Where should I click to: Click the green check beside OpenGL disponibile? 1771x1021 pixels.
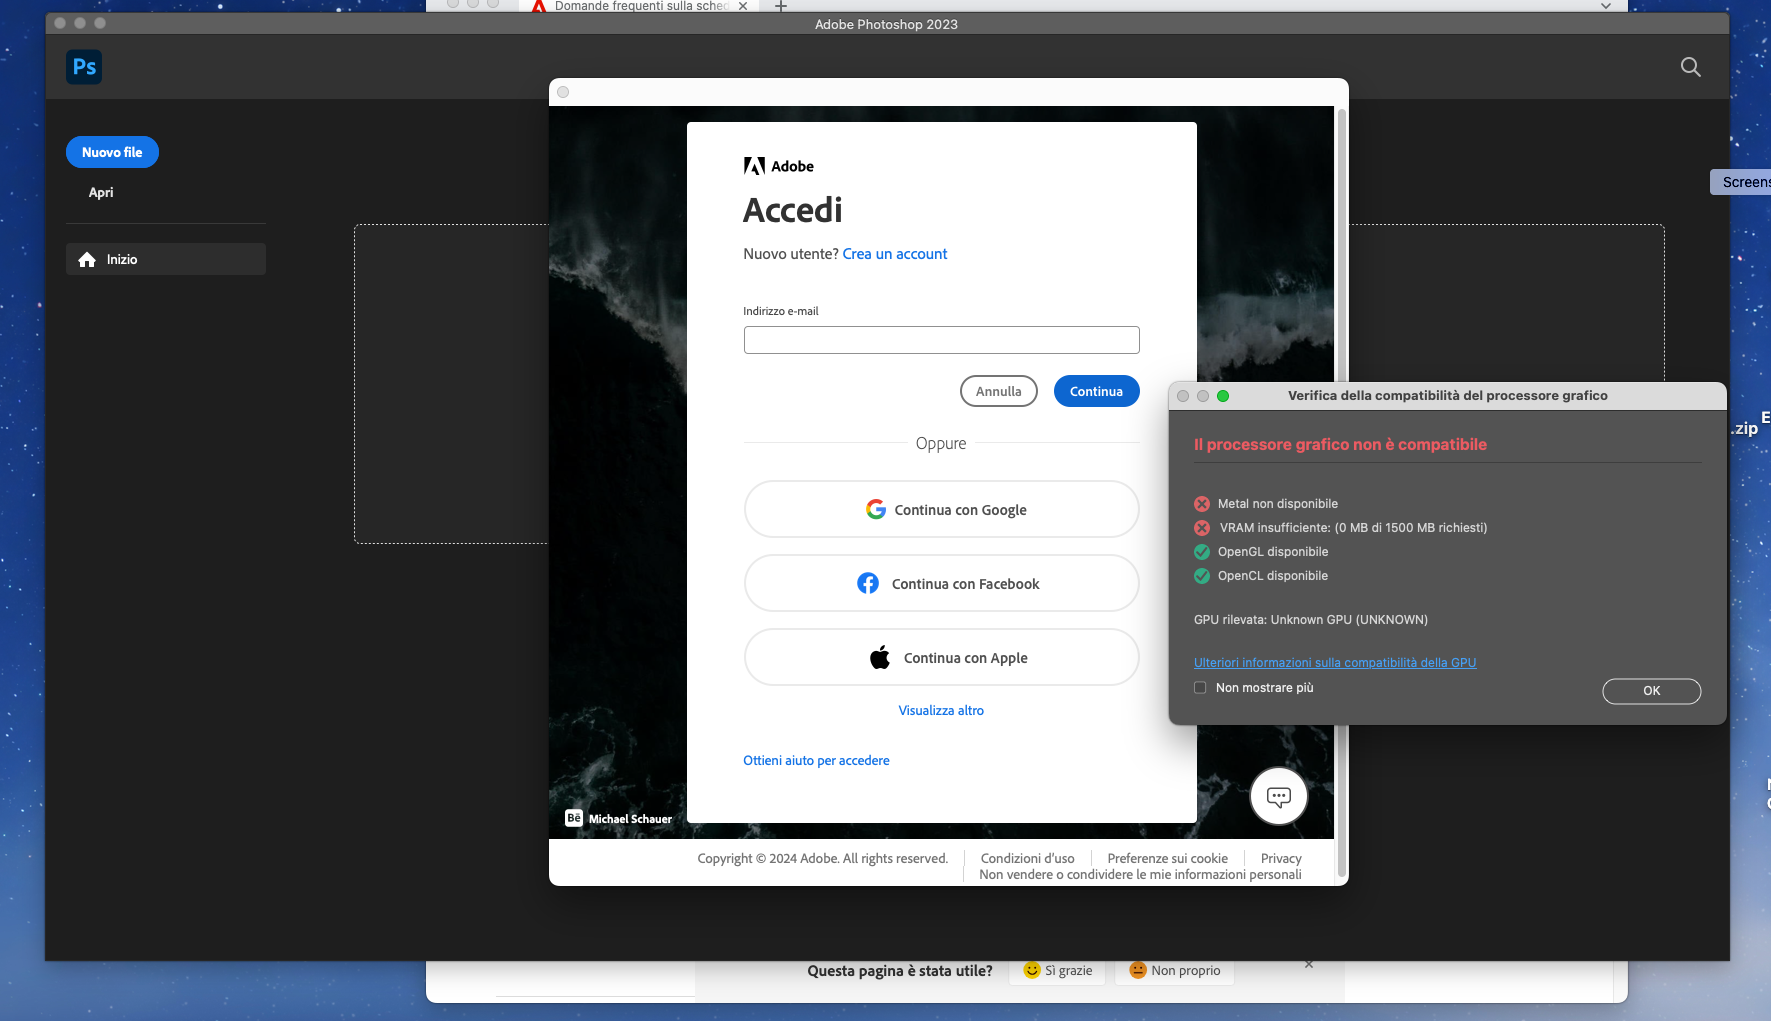(1202, 552)
